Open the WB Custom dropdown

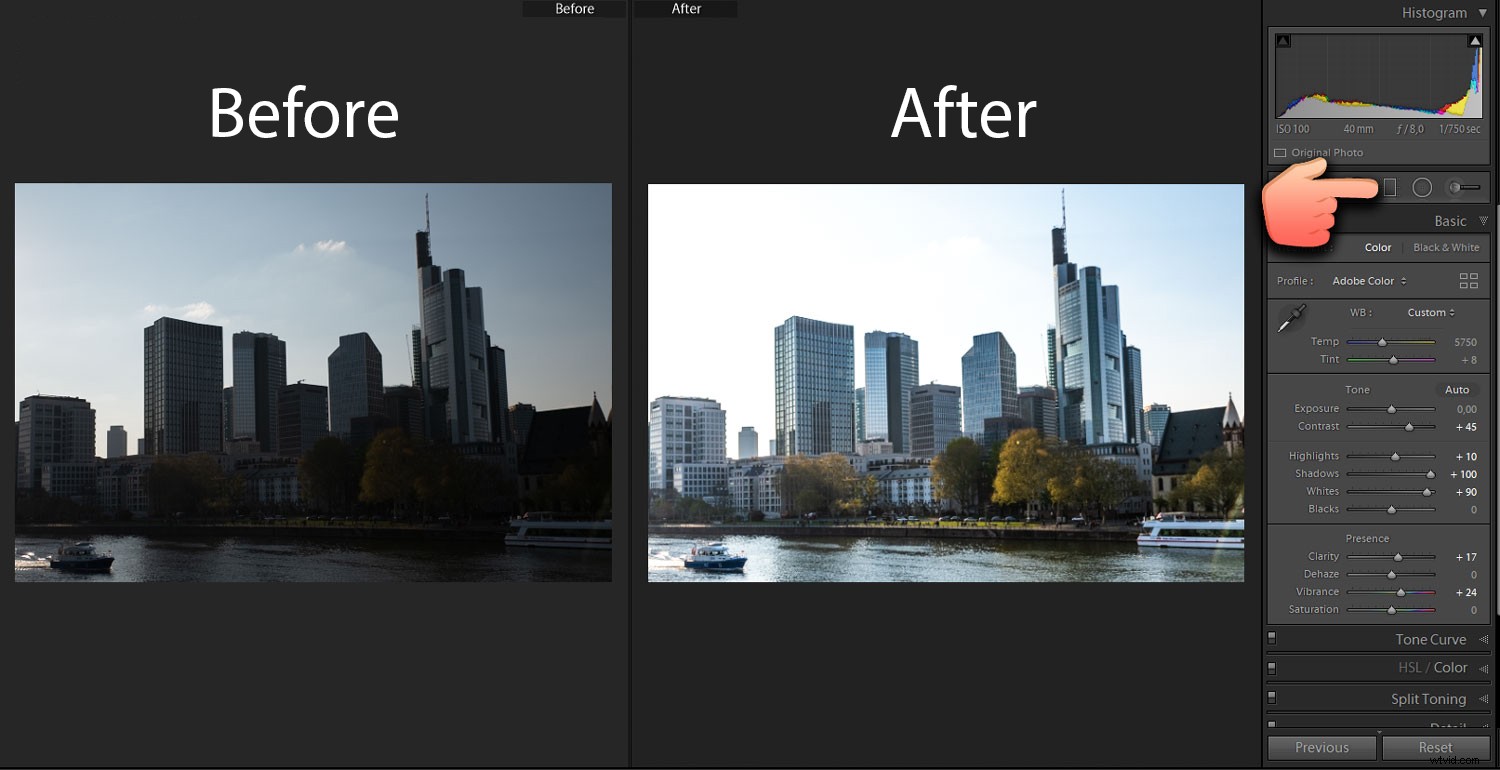point(1429,312)
